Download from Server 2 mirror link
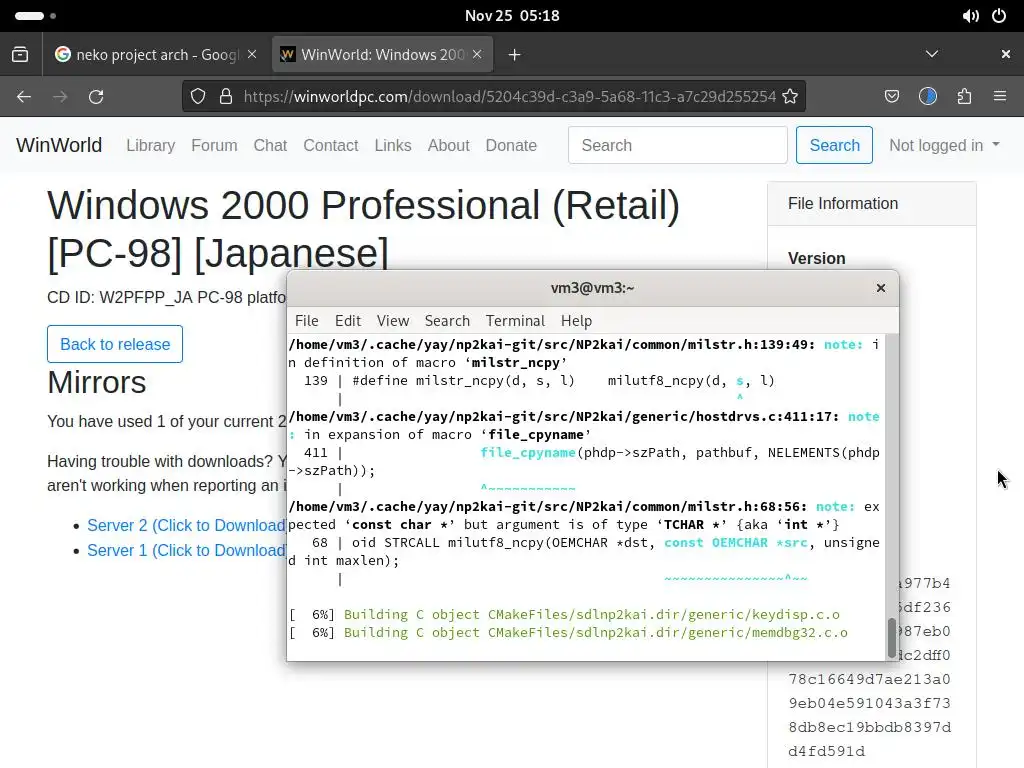The width and height of the screenshot is (1024, 768). coord(186,526)
